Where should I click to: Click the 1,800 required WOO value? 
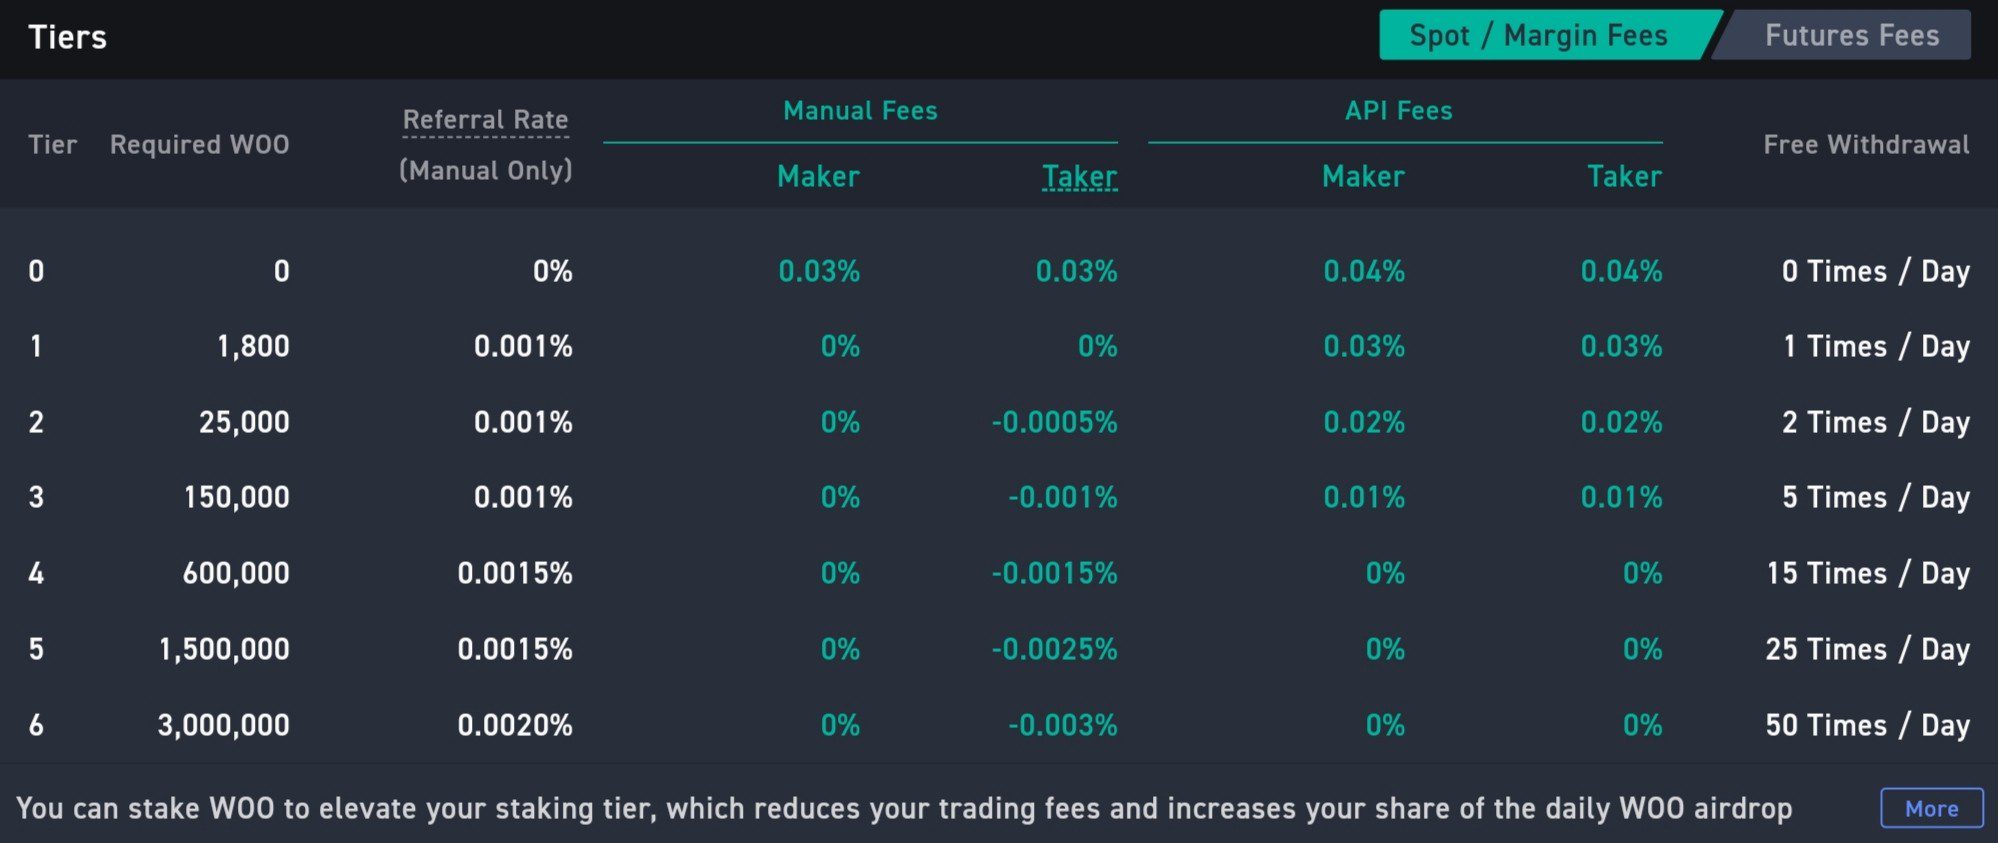pyautogui.click(x=253, y=347)
